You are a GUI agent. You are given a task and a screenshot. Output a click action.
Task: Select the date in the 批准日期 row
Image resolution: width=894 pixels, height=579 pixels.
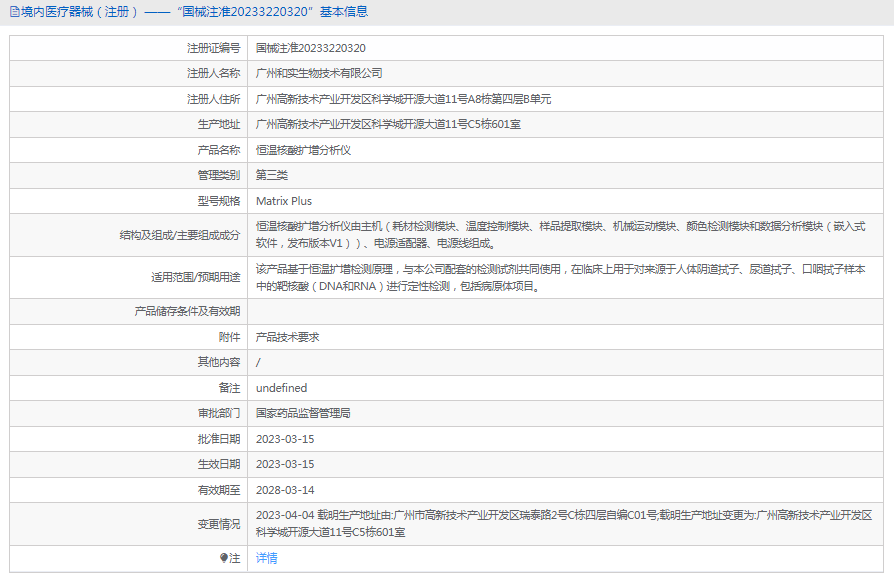coord(285,439)
